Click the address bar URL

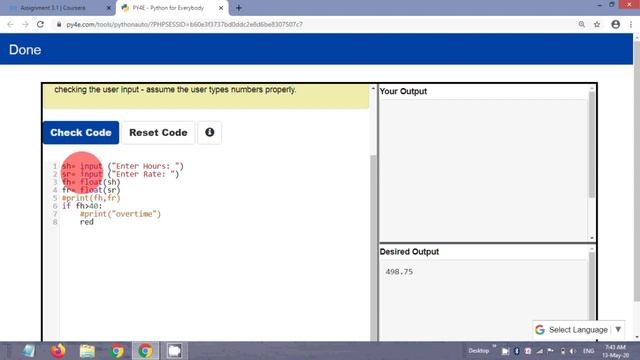click(x=184, y=24)
